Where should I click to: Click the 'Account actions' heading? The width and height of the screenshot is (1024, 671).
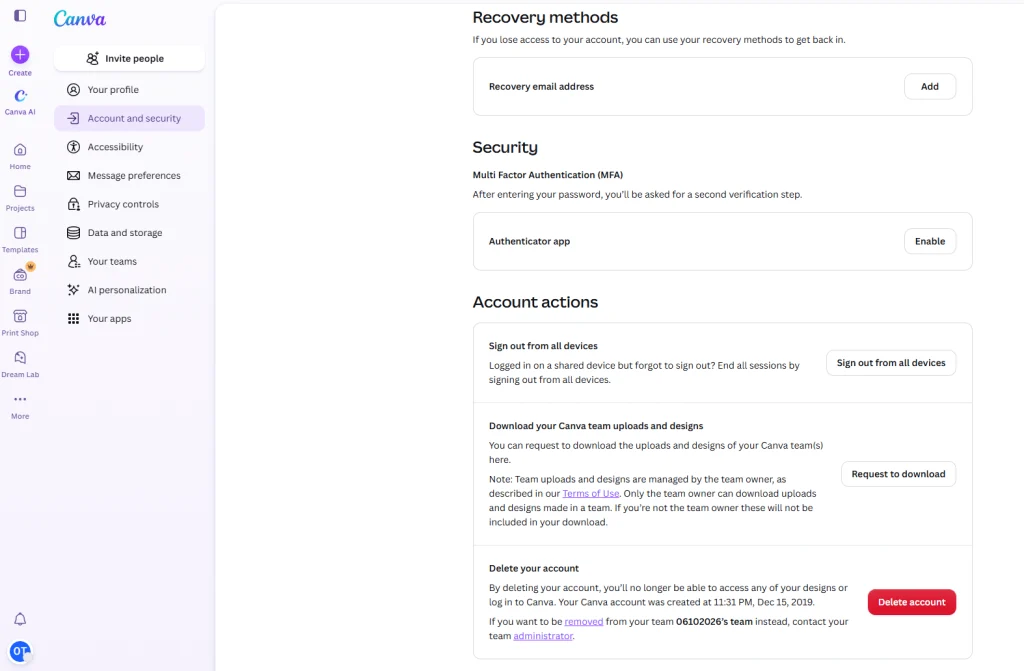point(535,302)
